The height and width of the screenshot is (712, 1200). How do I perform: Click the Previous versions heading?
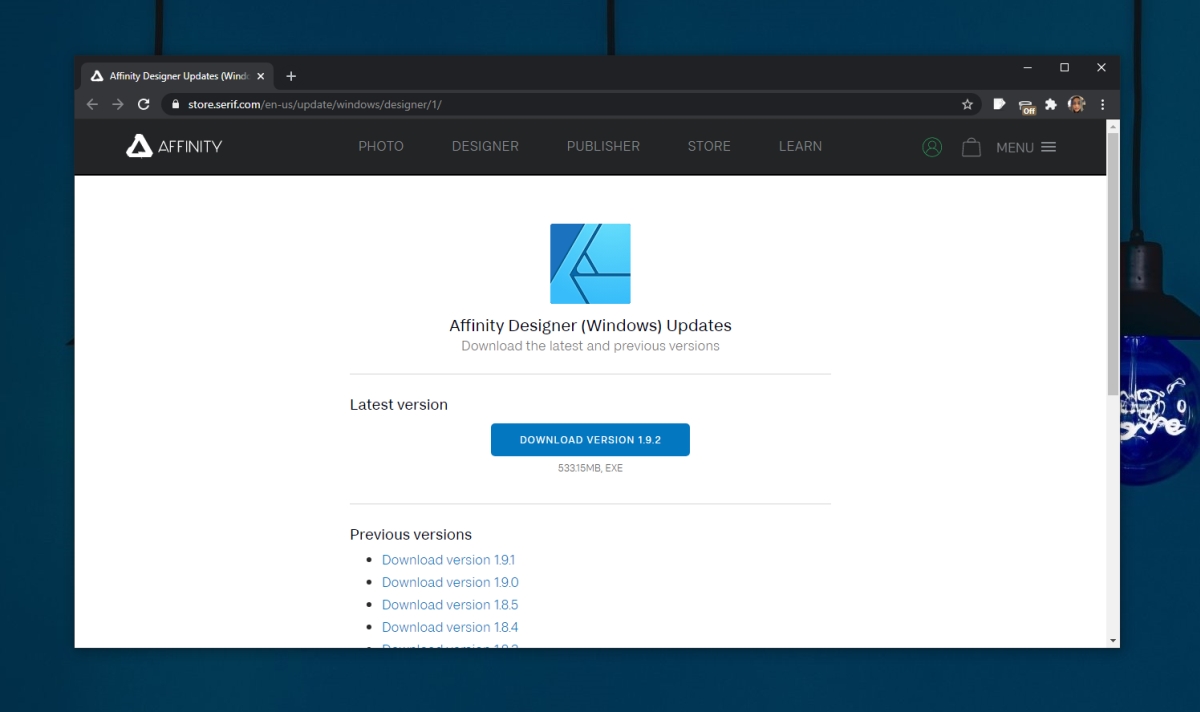pyautogui.click(x=411, y=534)
